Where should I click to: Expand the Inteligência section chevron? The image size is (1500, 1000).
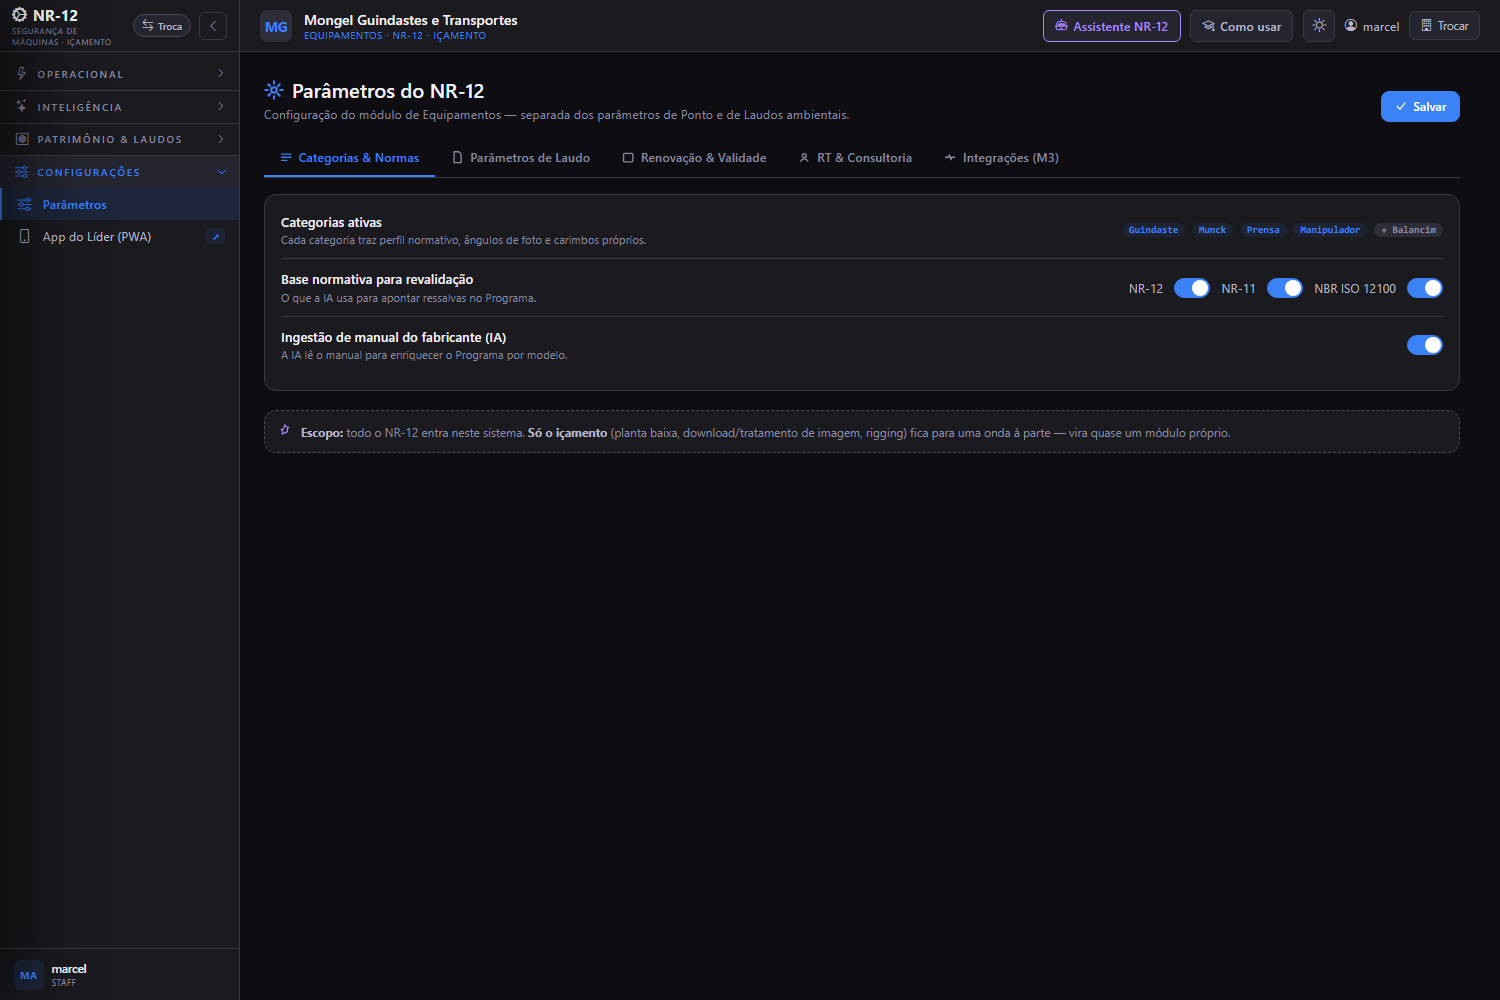point(221,106)
